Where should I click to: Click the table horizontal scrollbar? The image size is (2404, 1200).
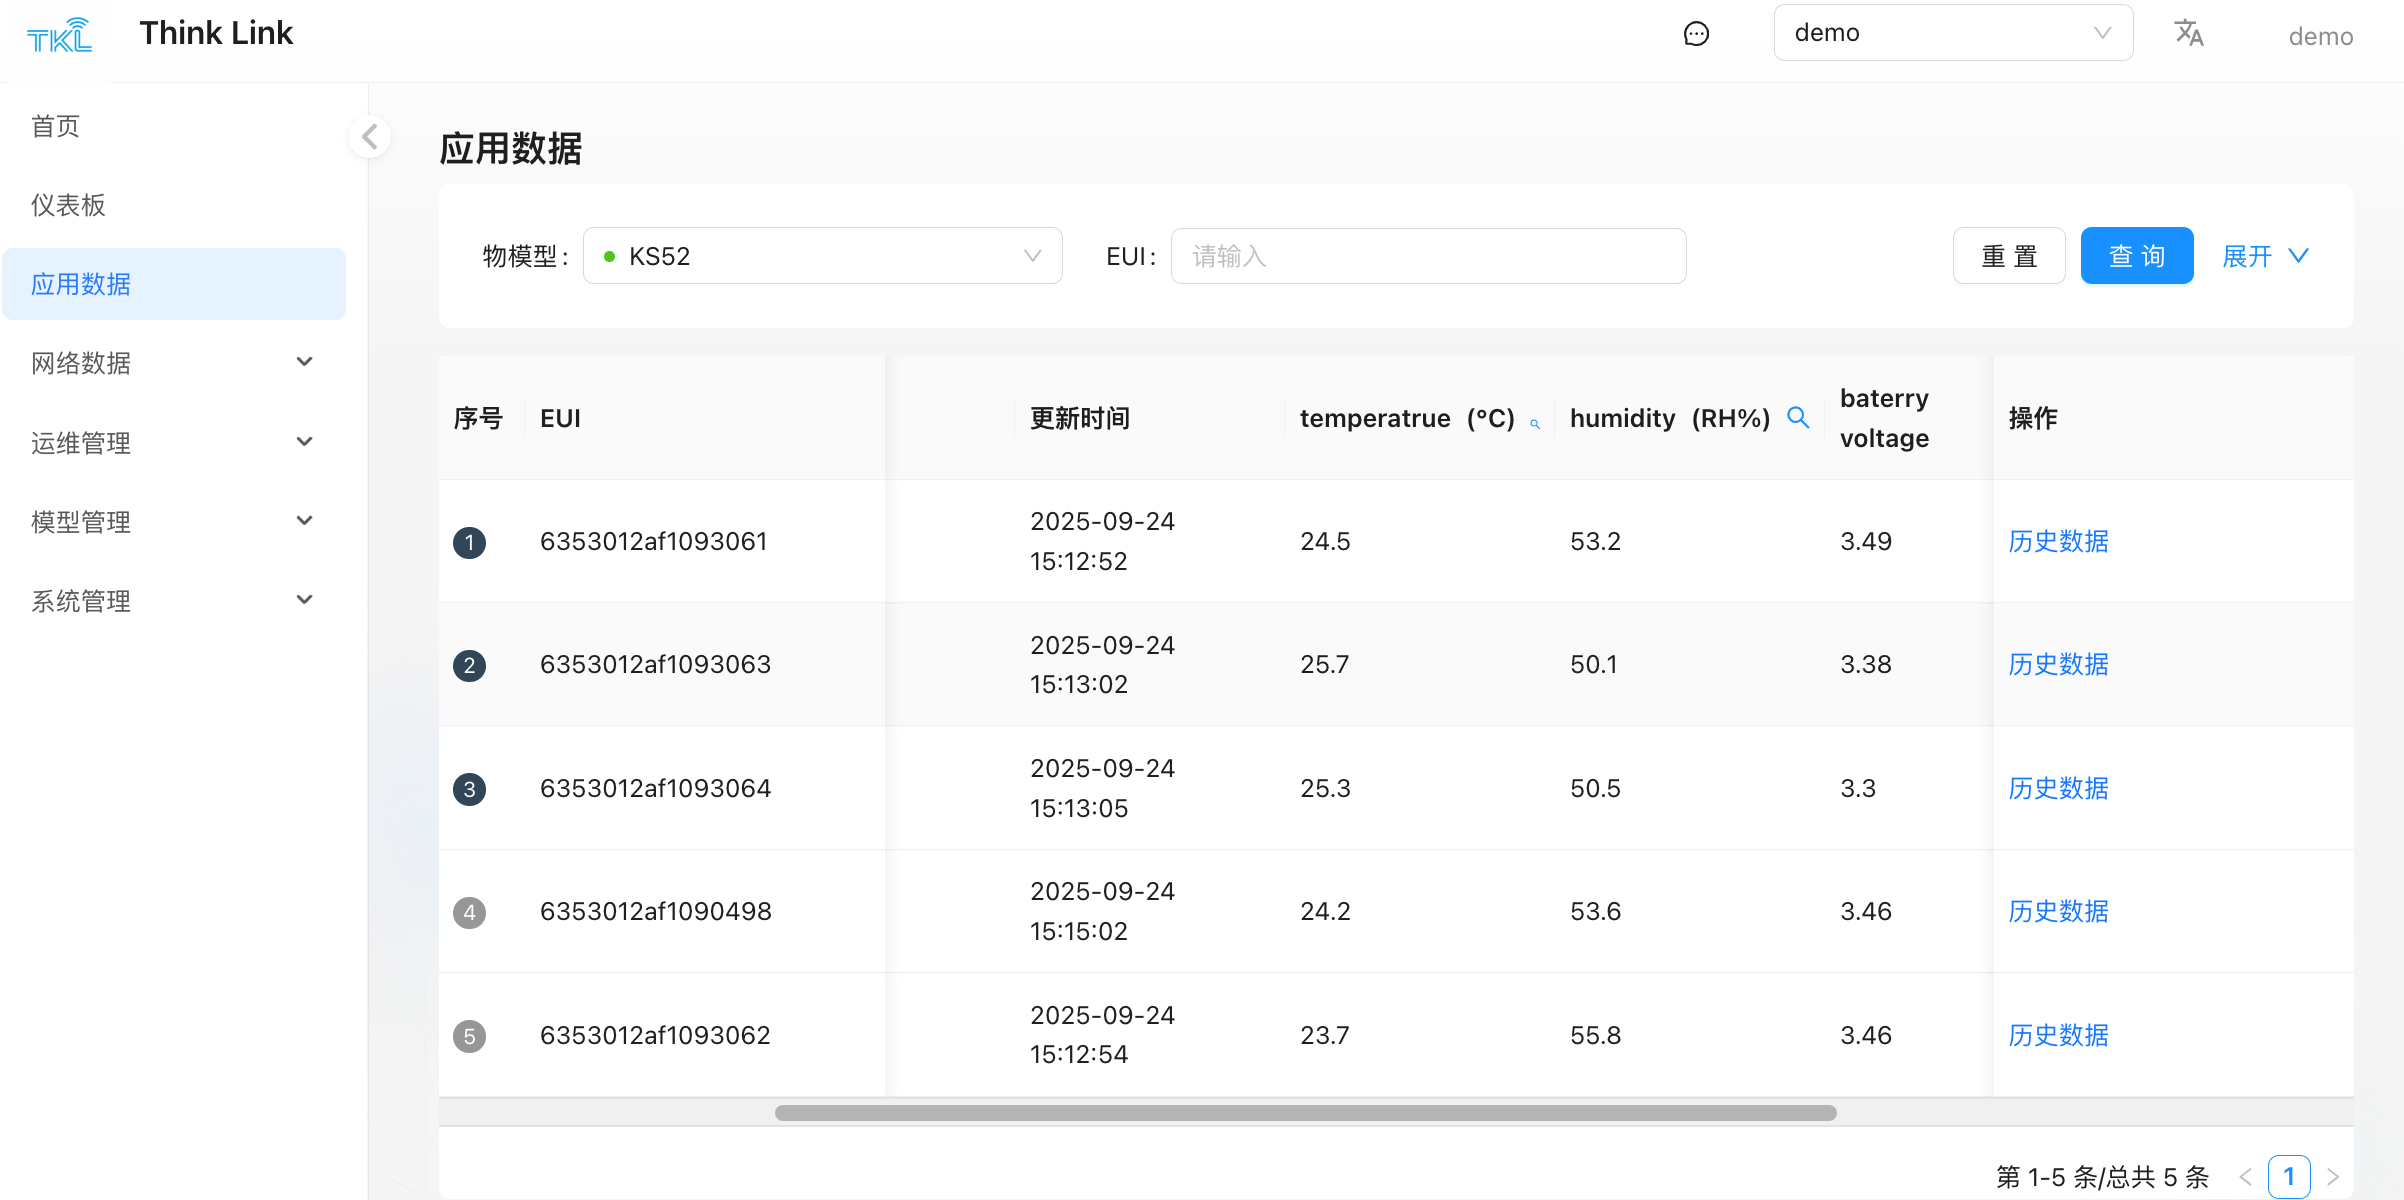pyautogui.click(x=1305, y=1113)
